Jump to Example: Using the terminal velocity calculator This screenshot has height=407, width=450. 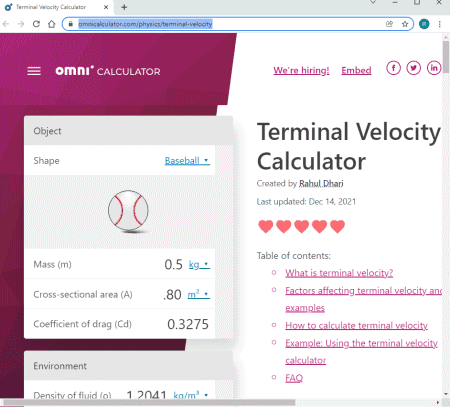pyautogui.click(x=361, y=352)
